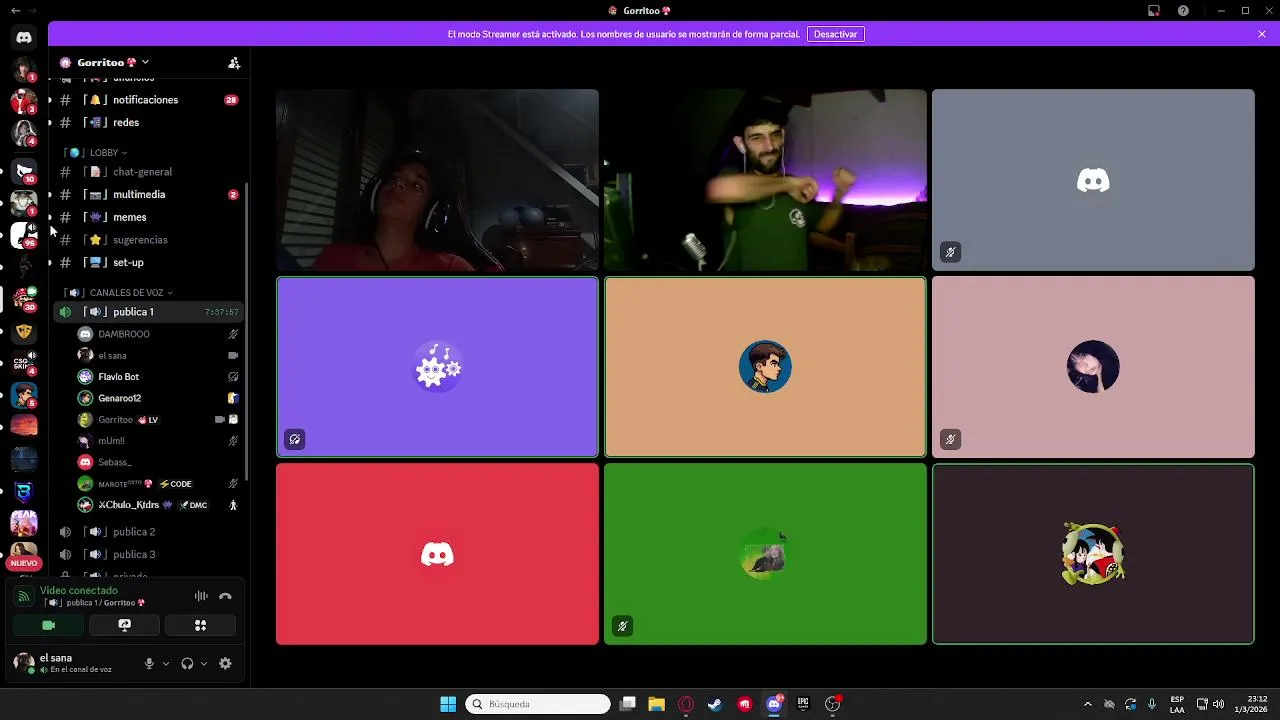Select the publica 1 voice channel
Viewport: 1280px width, 720px height.
(x=147, y=312)
